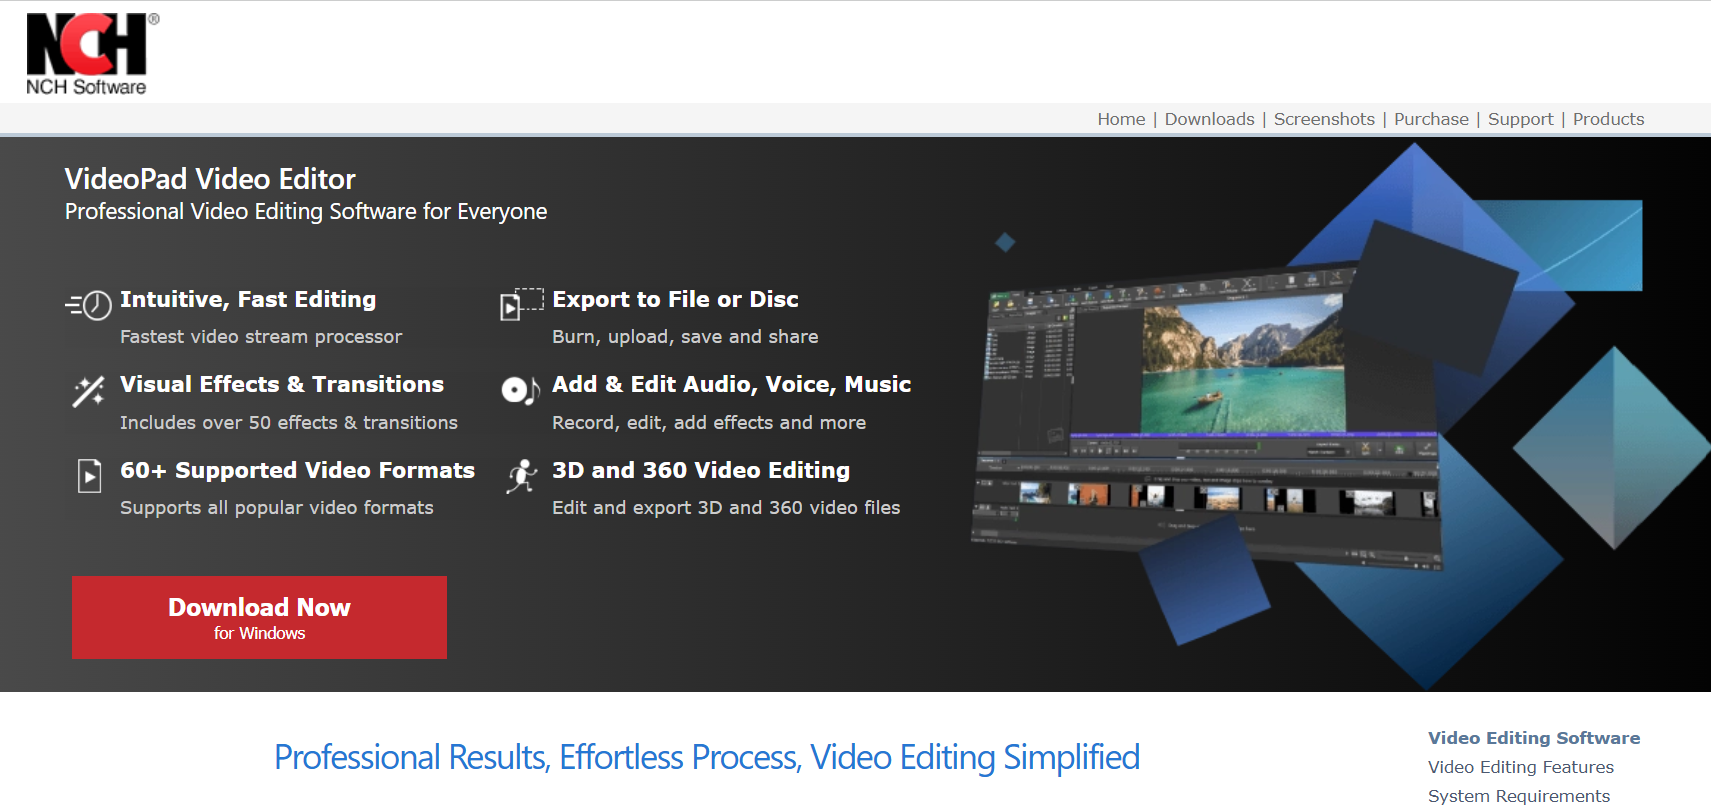Click the stopwatch icon beside Intuitive, Fast Editing
The height and width of the screenshot is (808, 1711).
(x=90, y=304)
